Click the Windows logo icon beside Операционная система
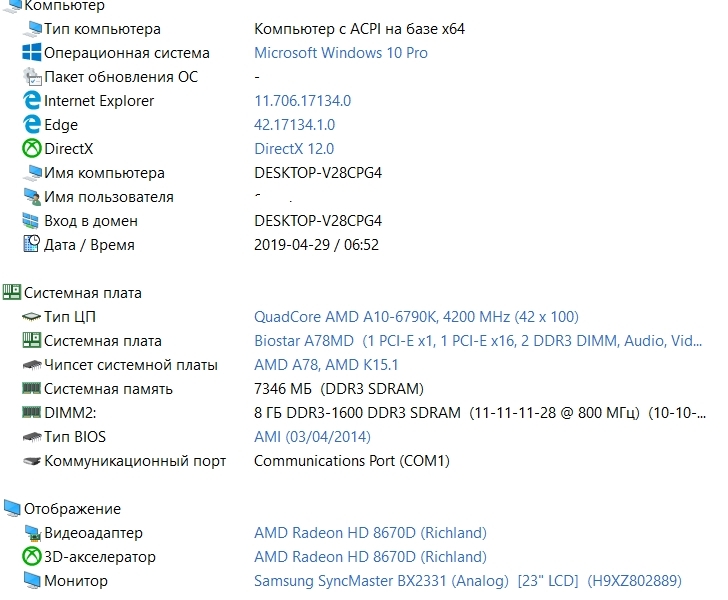The image size is (728, 600). (32, 52)
